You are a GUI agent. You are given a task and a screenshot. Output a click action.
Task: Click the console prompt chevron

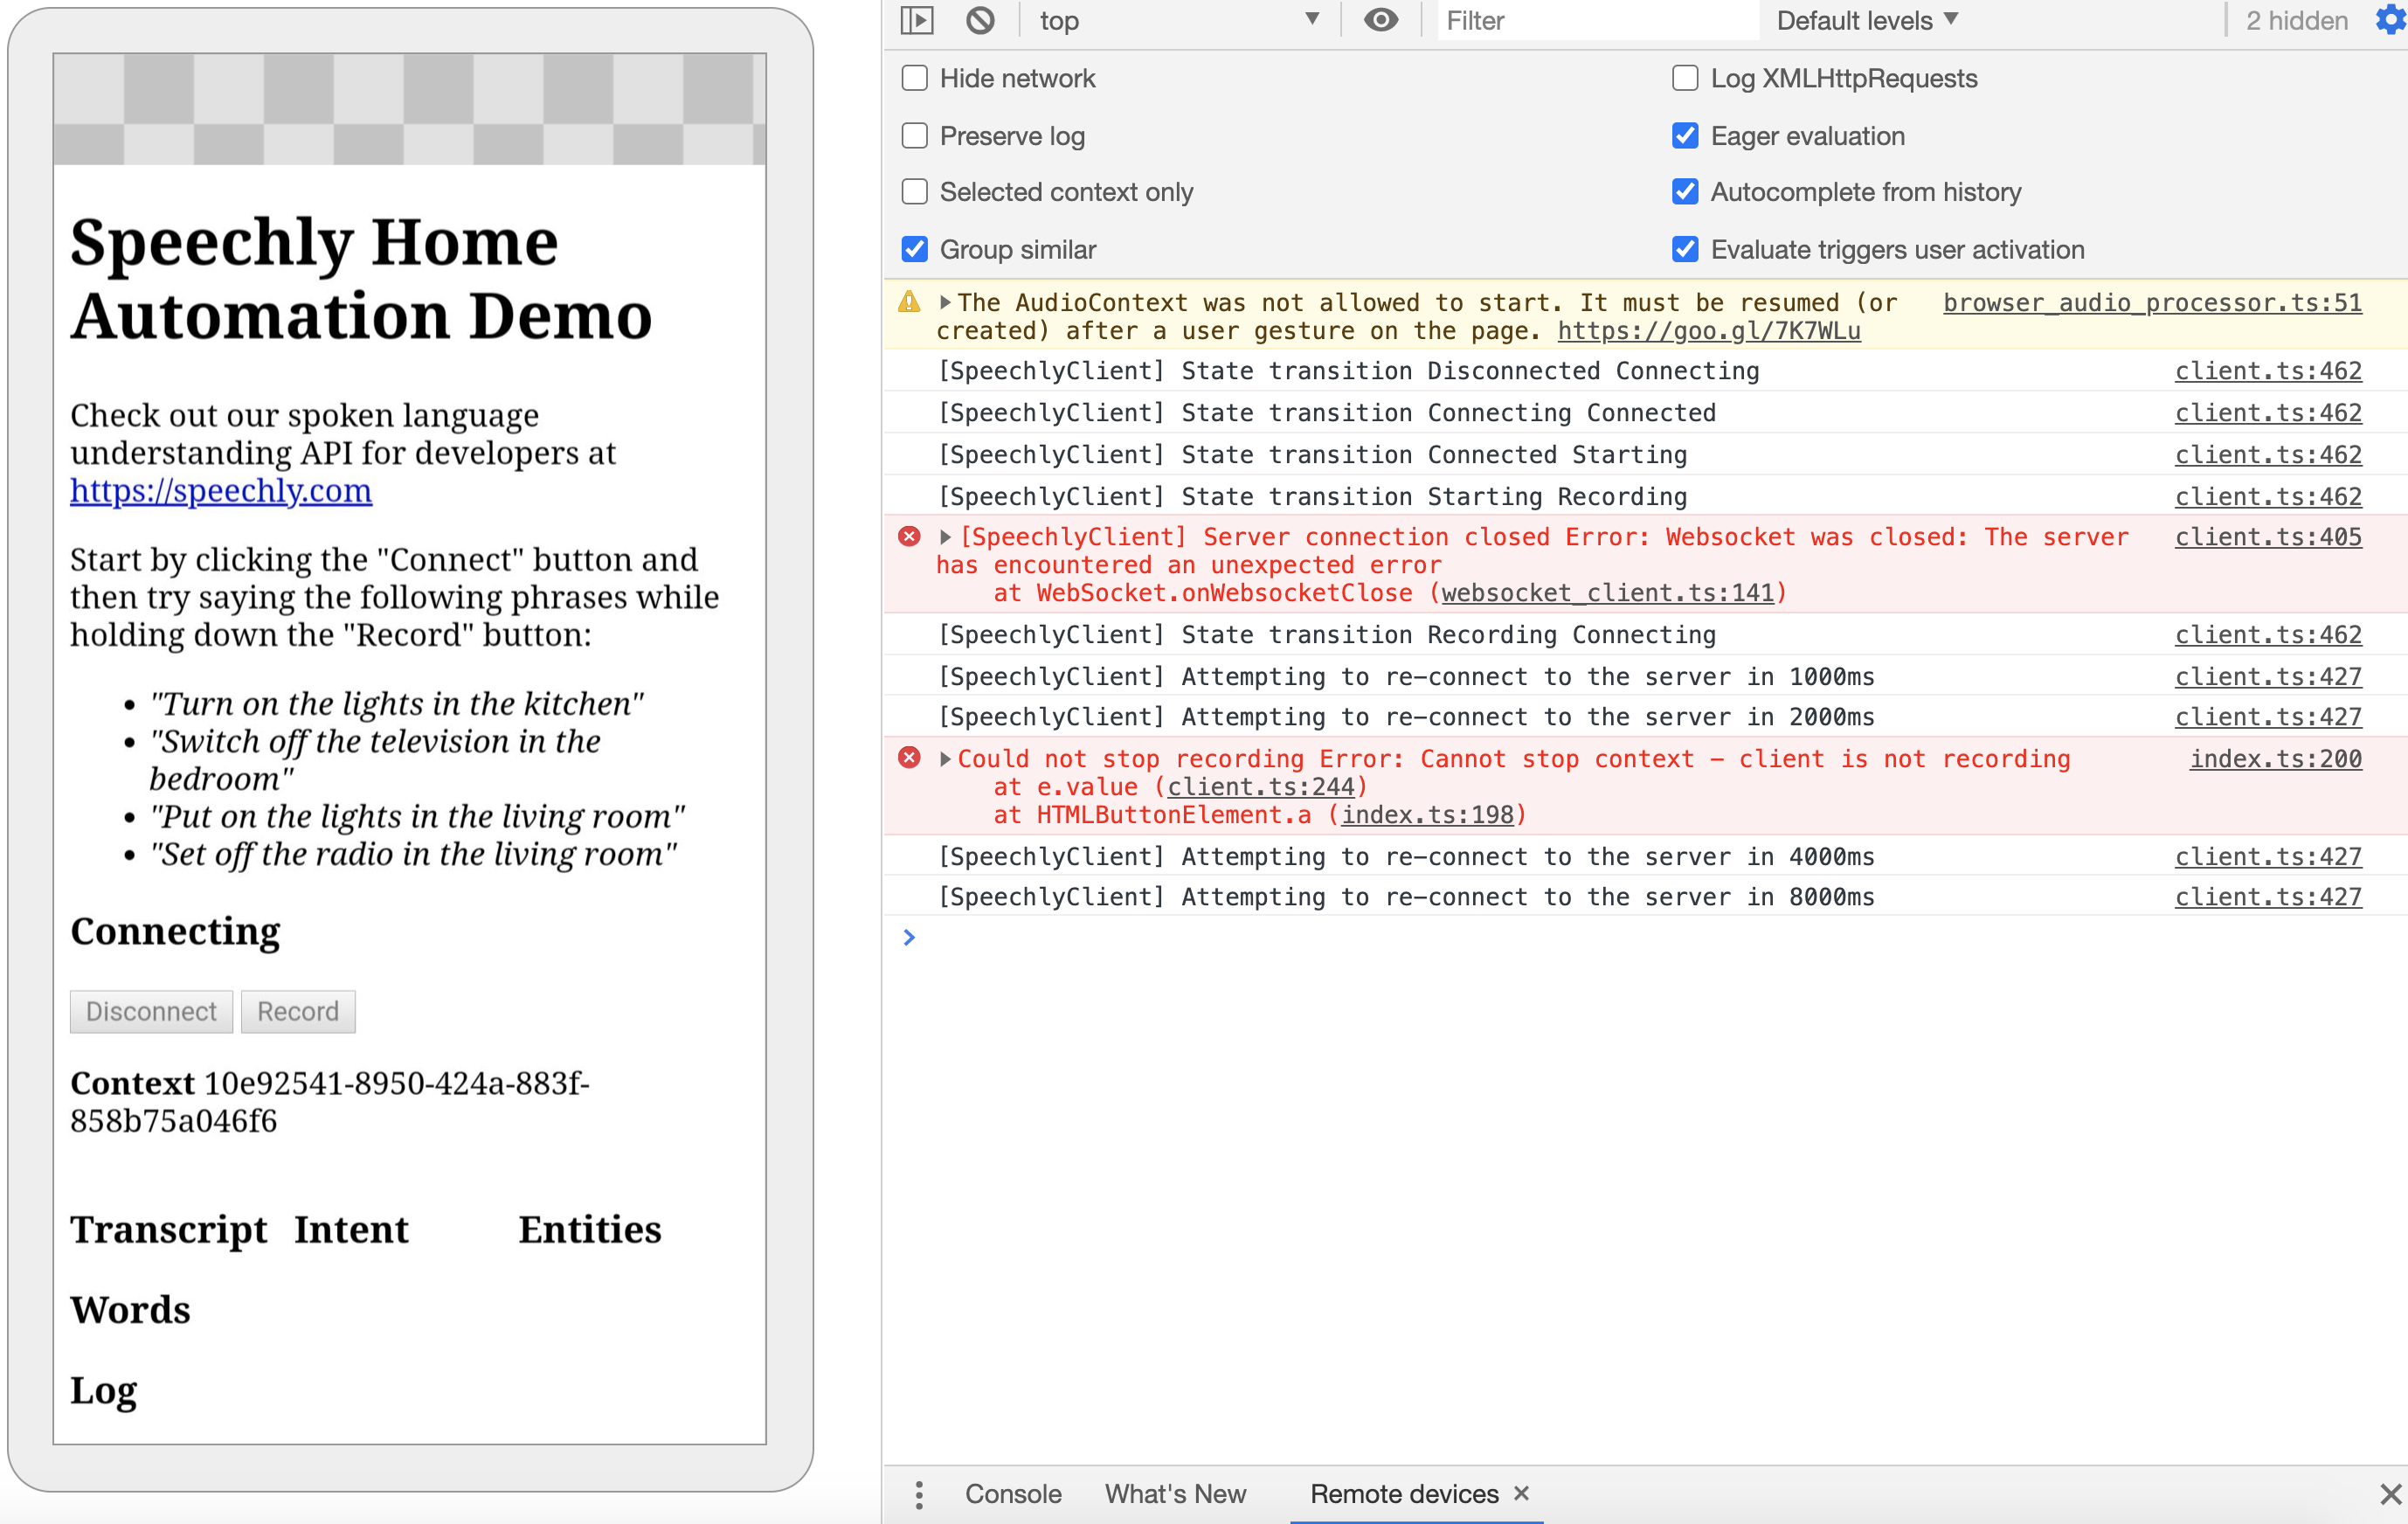pyautogui.click(x=909, y=937)
